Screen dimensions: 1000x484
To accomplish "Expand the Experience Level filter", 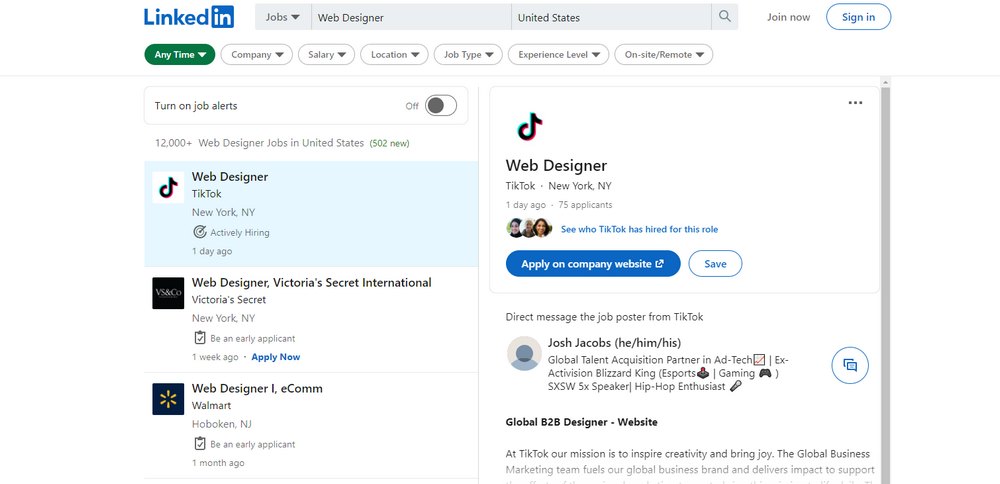I will [559, 55].
